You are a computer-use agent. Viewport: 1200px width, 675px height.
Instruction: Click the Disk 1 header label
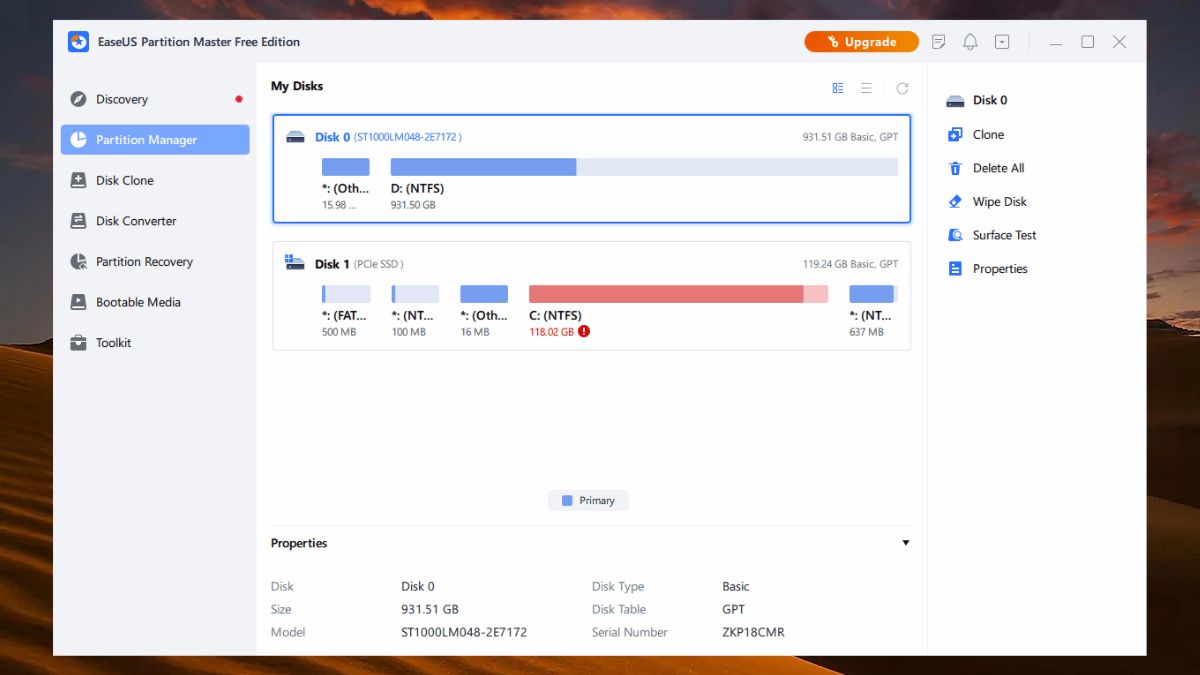click(x=332, y=264)
